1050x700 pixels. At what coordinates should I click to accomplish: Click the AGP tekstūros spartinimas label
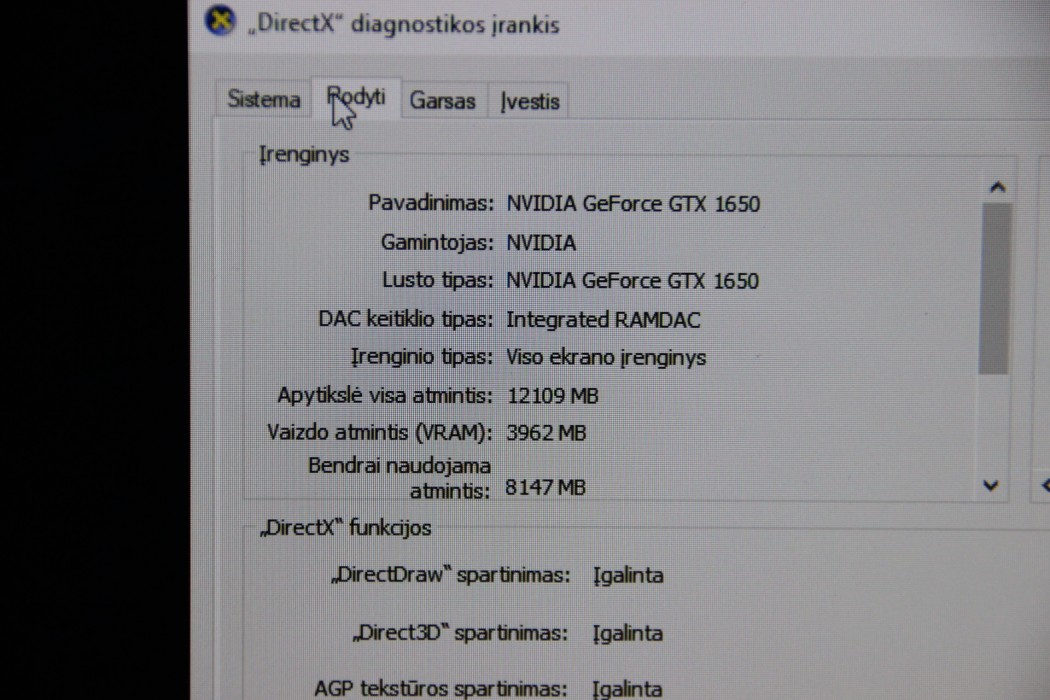(x=441, y=689)
